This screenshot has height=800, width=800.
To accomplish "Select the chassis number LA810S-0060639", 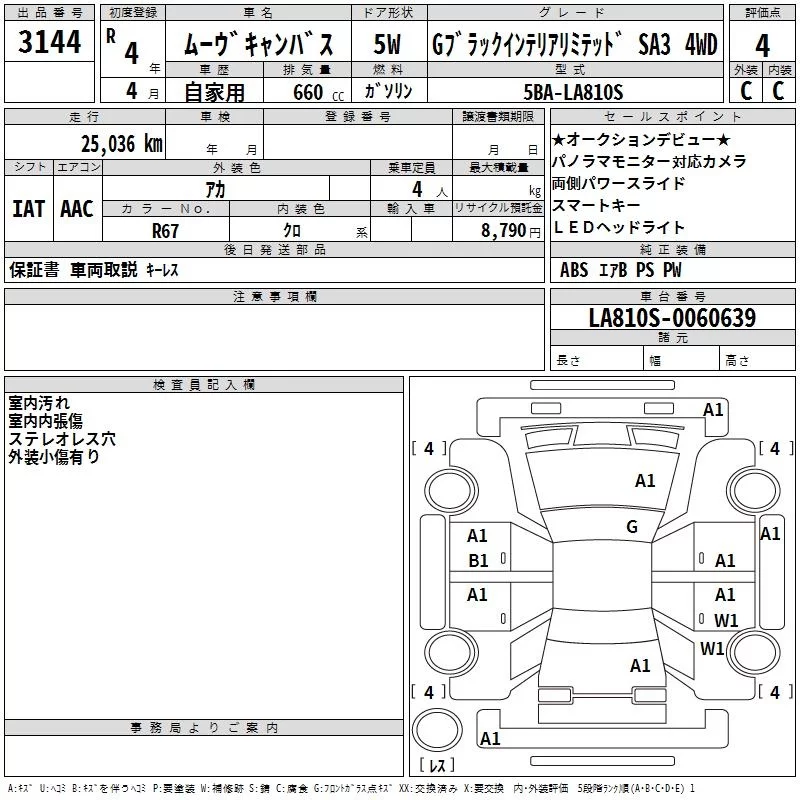I will [x=672, y=317].
